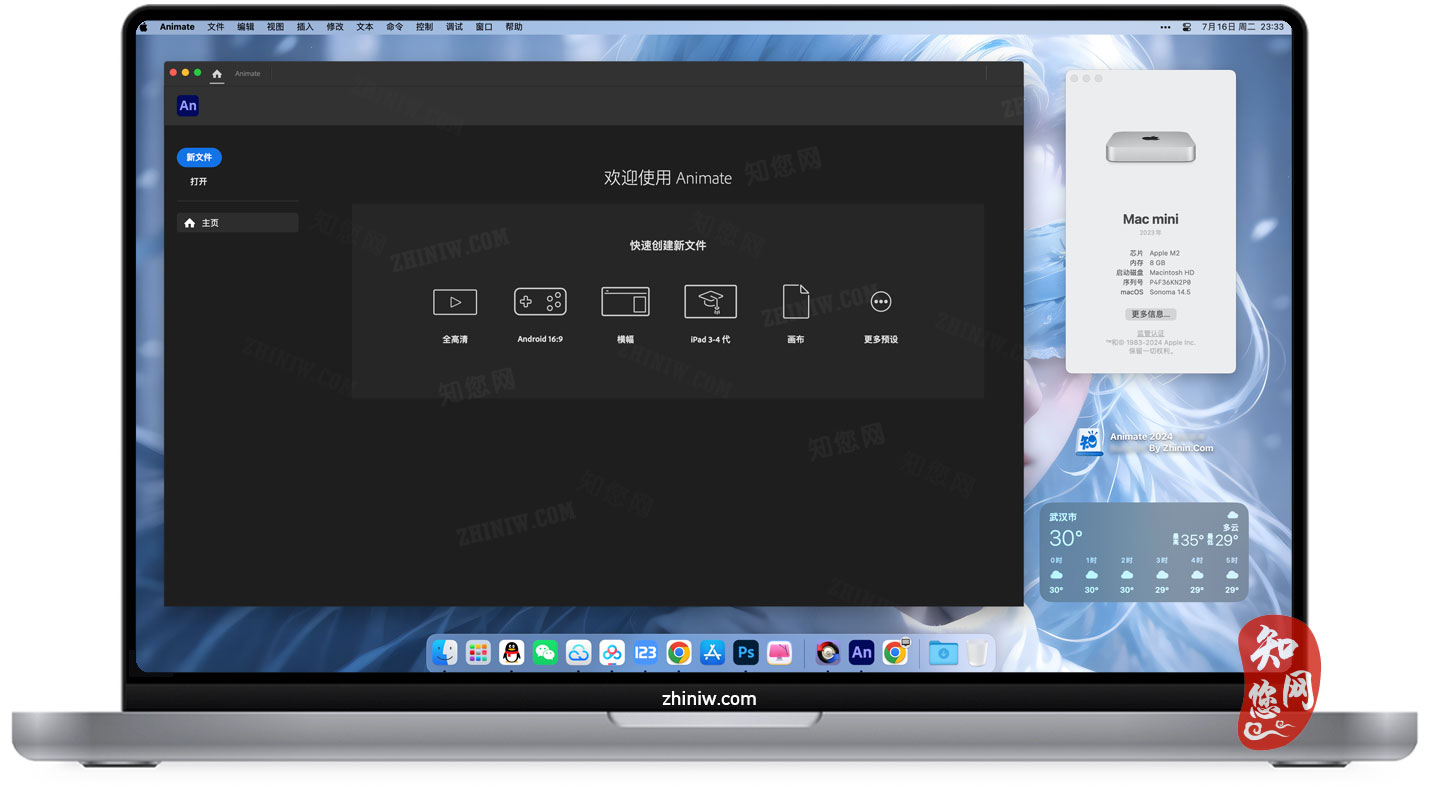This screenshot has width=1429, height=797.
Task: Click 更多信息 button in About window
Action: [1150, 314]
